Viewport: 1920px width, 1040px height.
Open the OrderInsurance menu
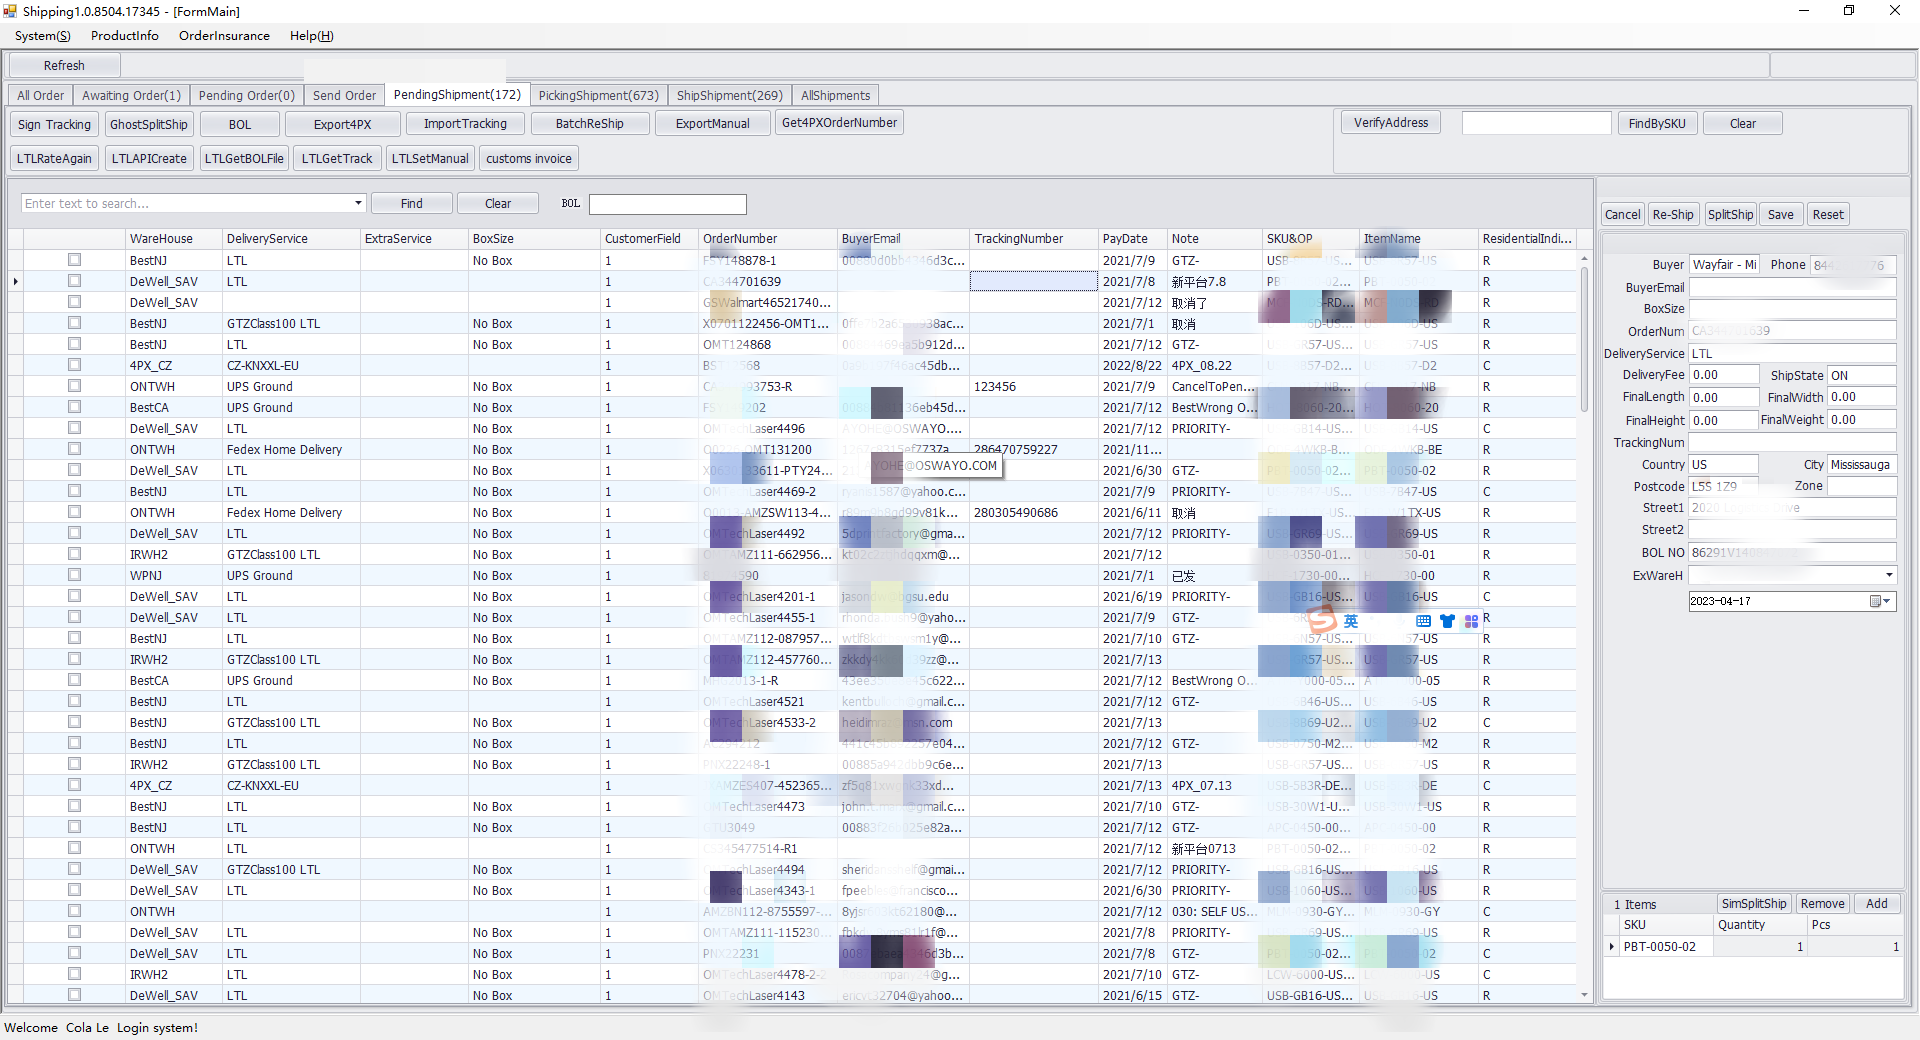pos(224,36)
